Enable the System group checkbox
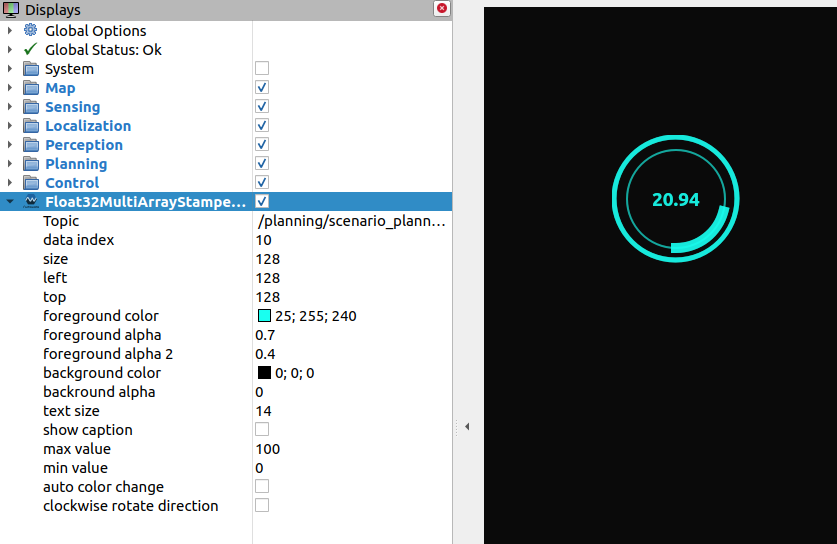 262,69
